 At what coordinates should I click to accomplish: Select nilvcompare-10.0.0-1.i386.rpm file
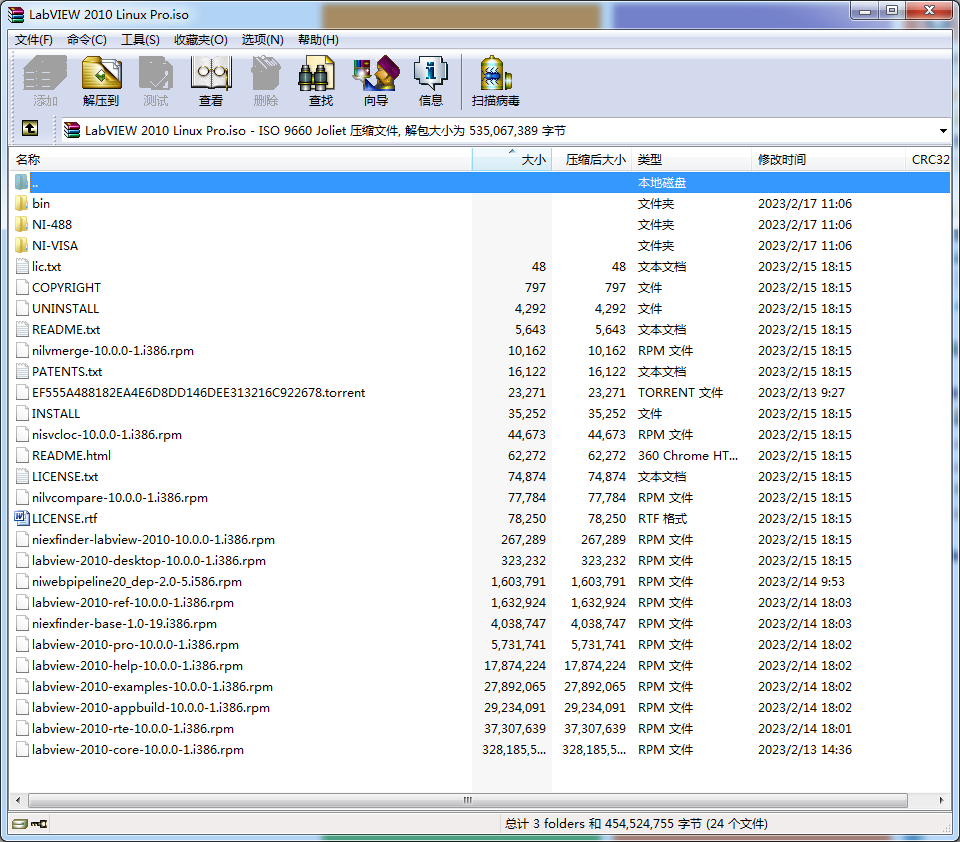coord(120,497)
